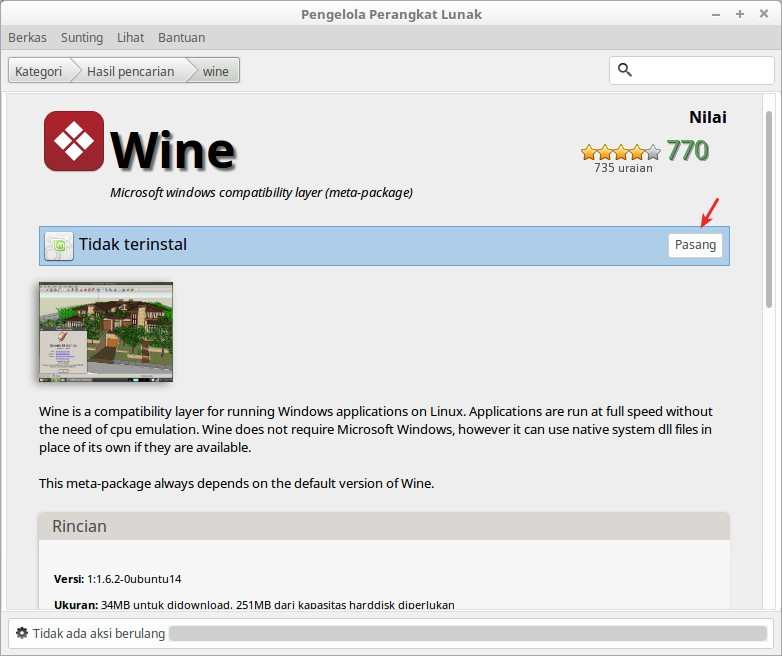Viewport: 782px width, 656px height.
Task: Click the magnifier icon in search box
Action: (x=624, y=70)
